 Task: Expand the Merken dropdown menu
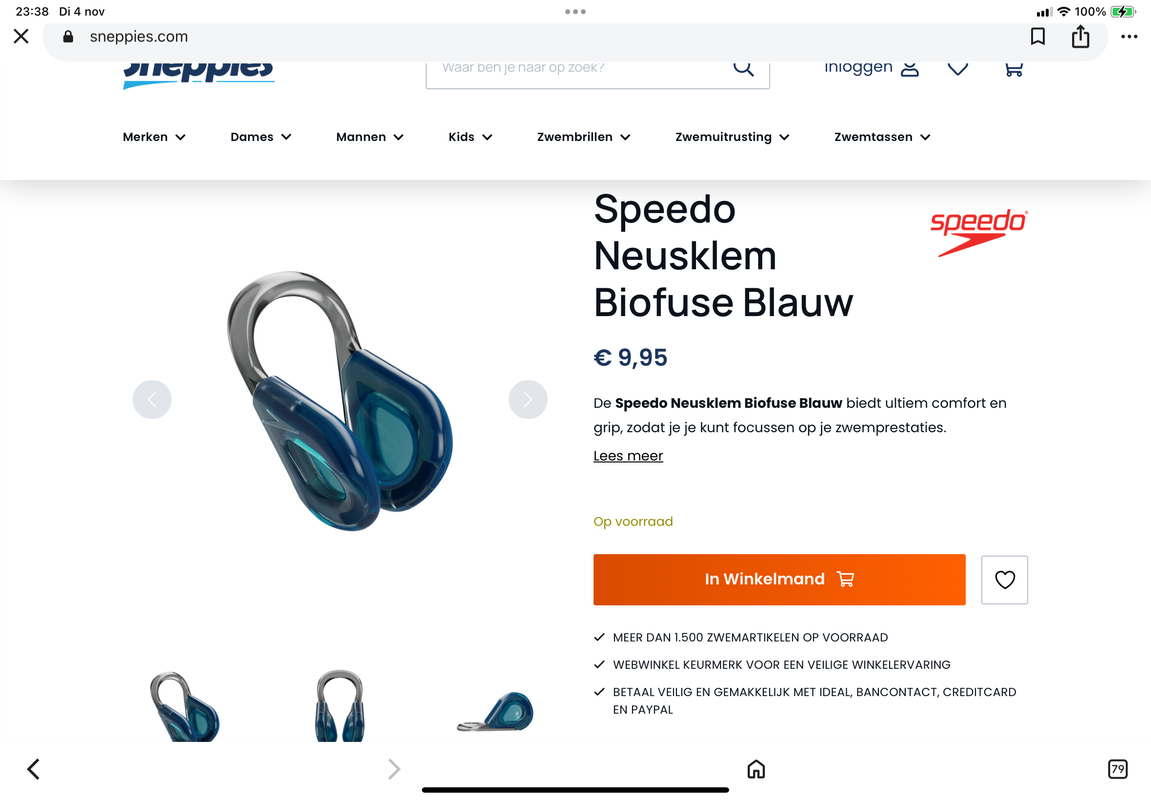pyautogui.click(x=154, y=137)
